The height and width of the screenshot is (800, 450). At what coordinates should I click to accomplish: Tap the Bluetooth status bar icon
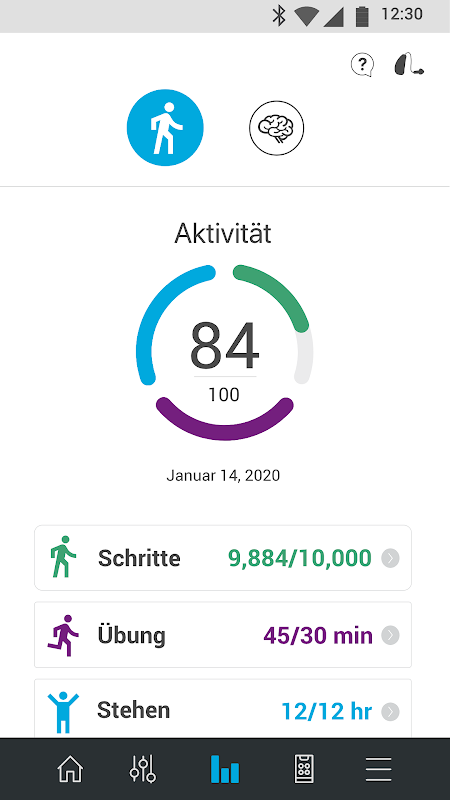coord(279,16)
